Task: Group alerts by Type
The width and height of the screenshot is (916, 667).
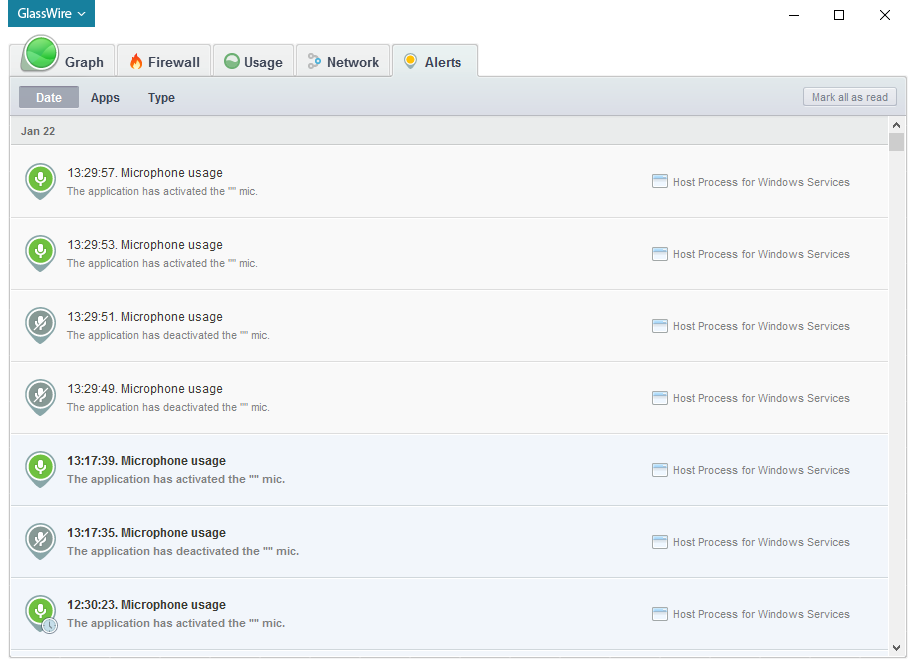Action: pyautogui.click(x=161, y=97)
